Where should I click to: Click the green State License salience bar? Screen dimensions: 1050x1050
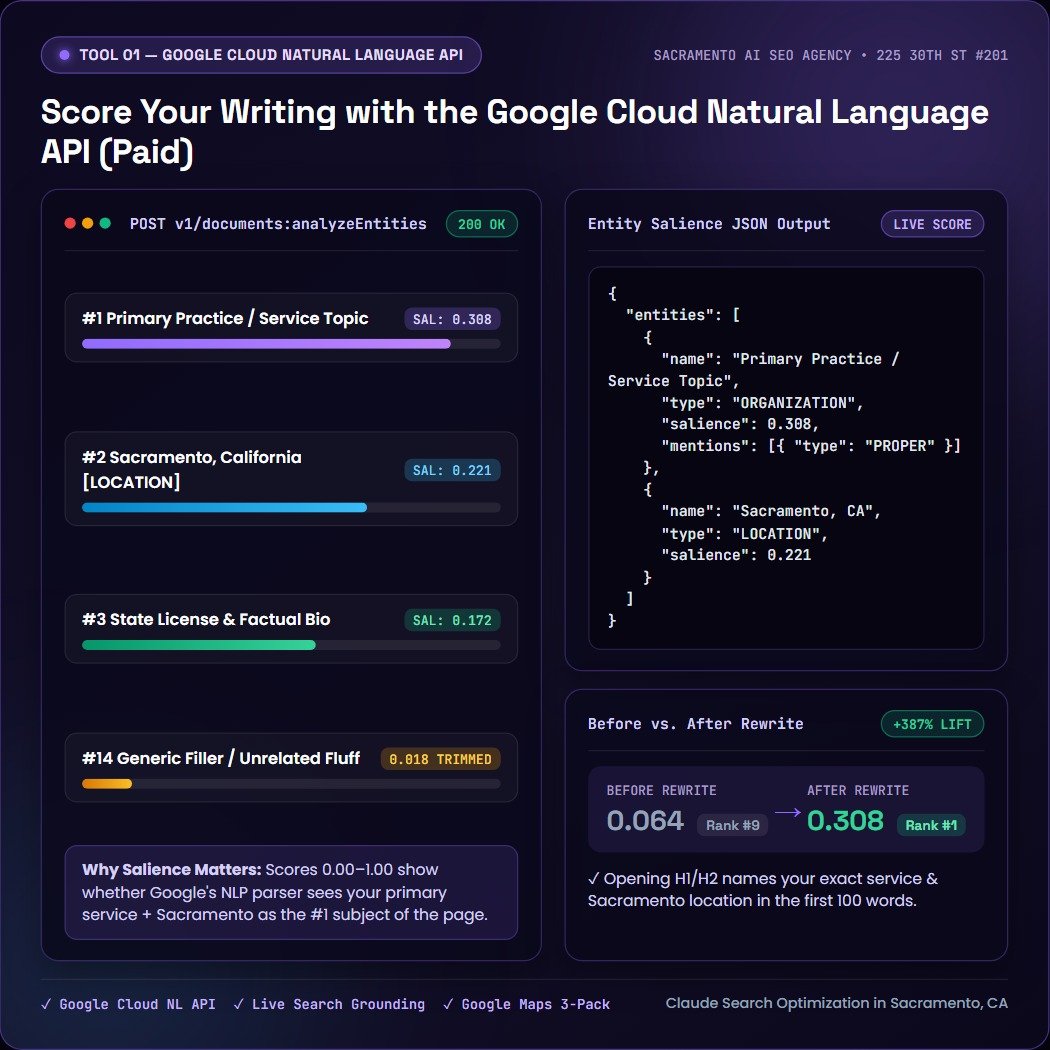click(199, 645)
